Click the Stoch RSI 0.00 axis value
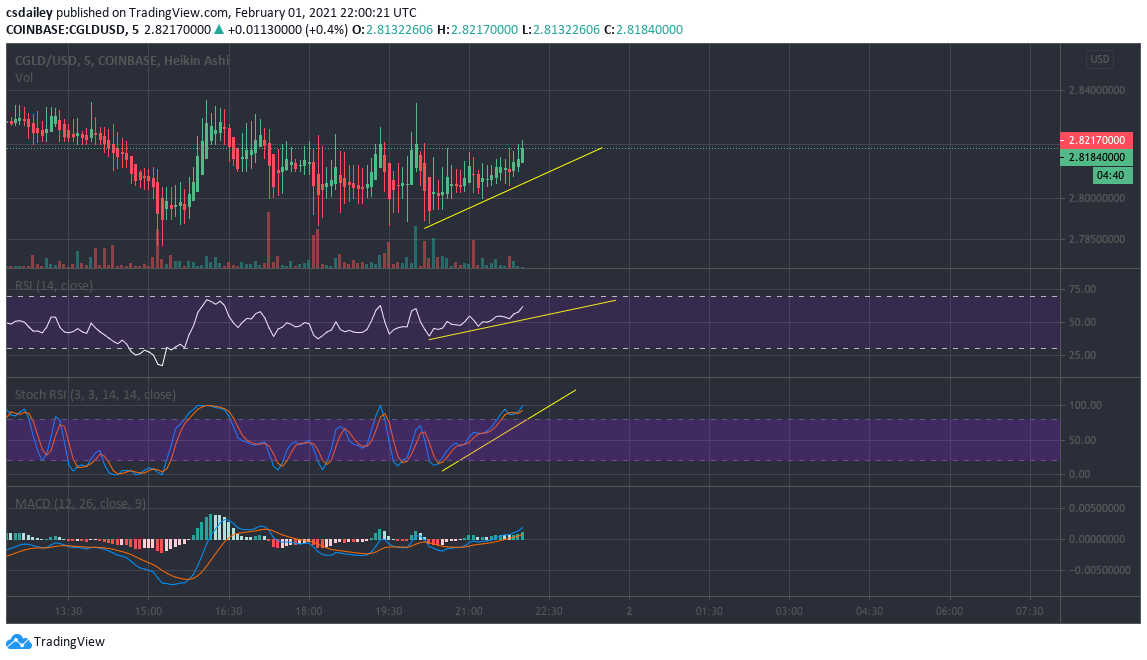 pyautogui.click(x=1079, y=474)
